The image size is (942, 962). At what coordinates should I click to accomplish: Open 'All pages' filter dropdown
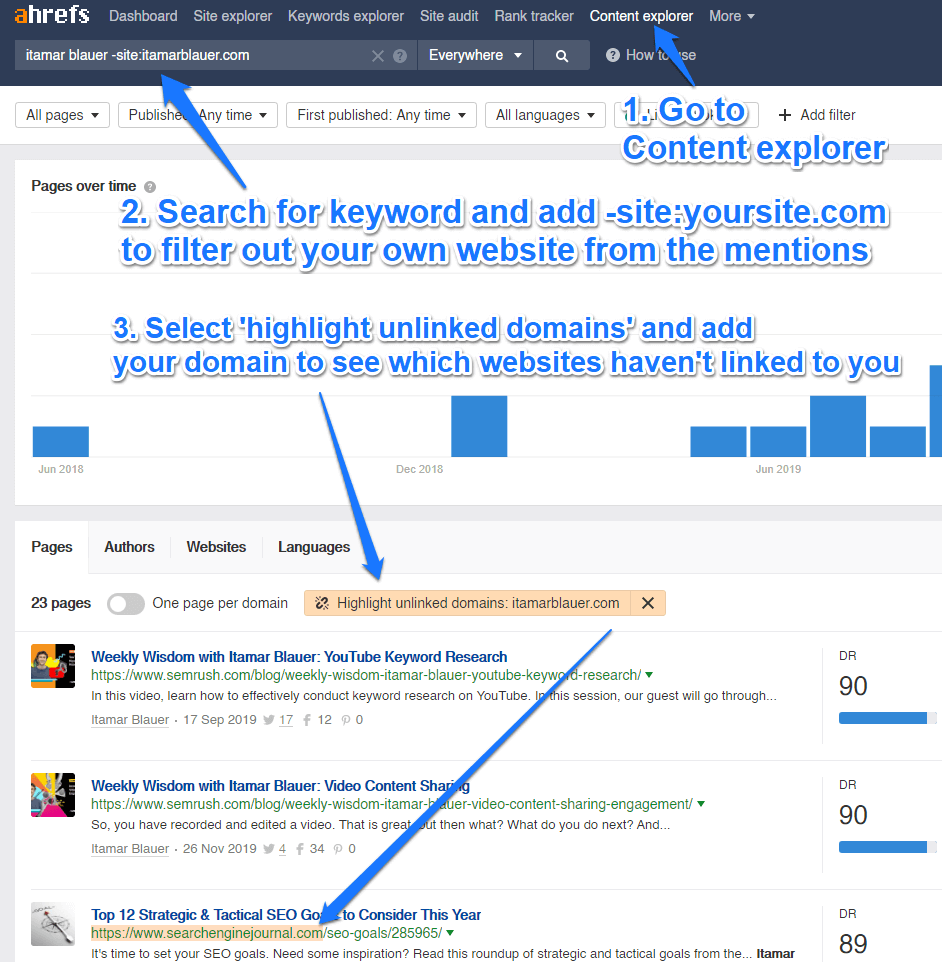pyautogui.click(x=62, y=115)
